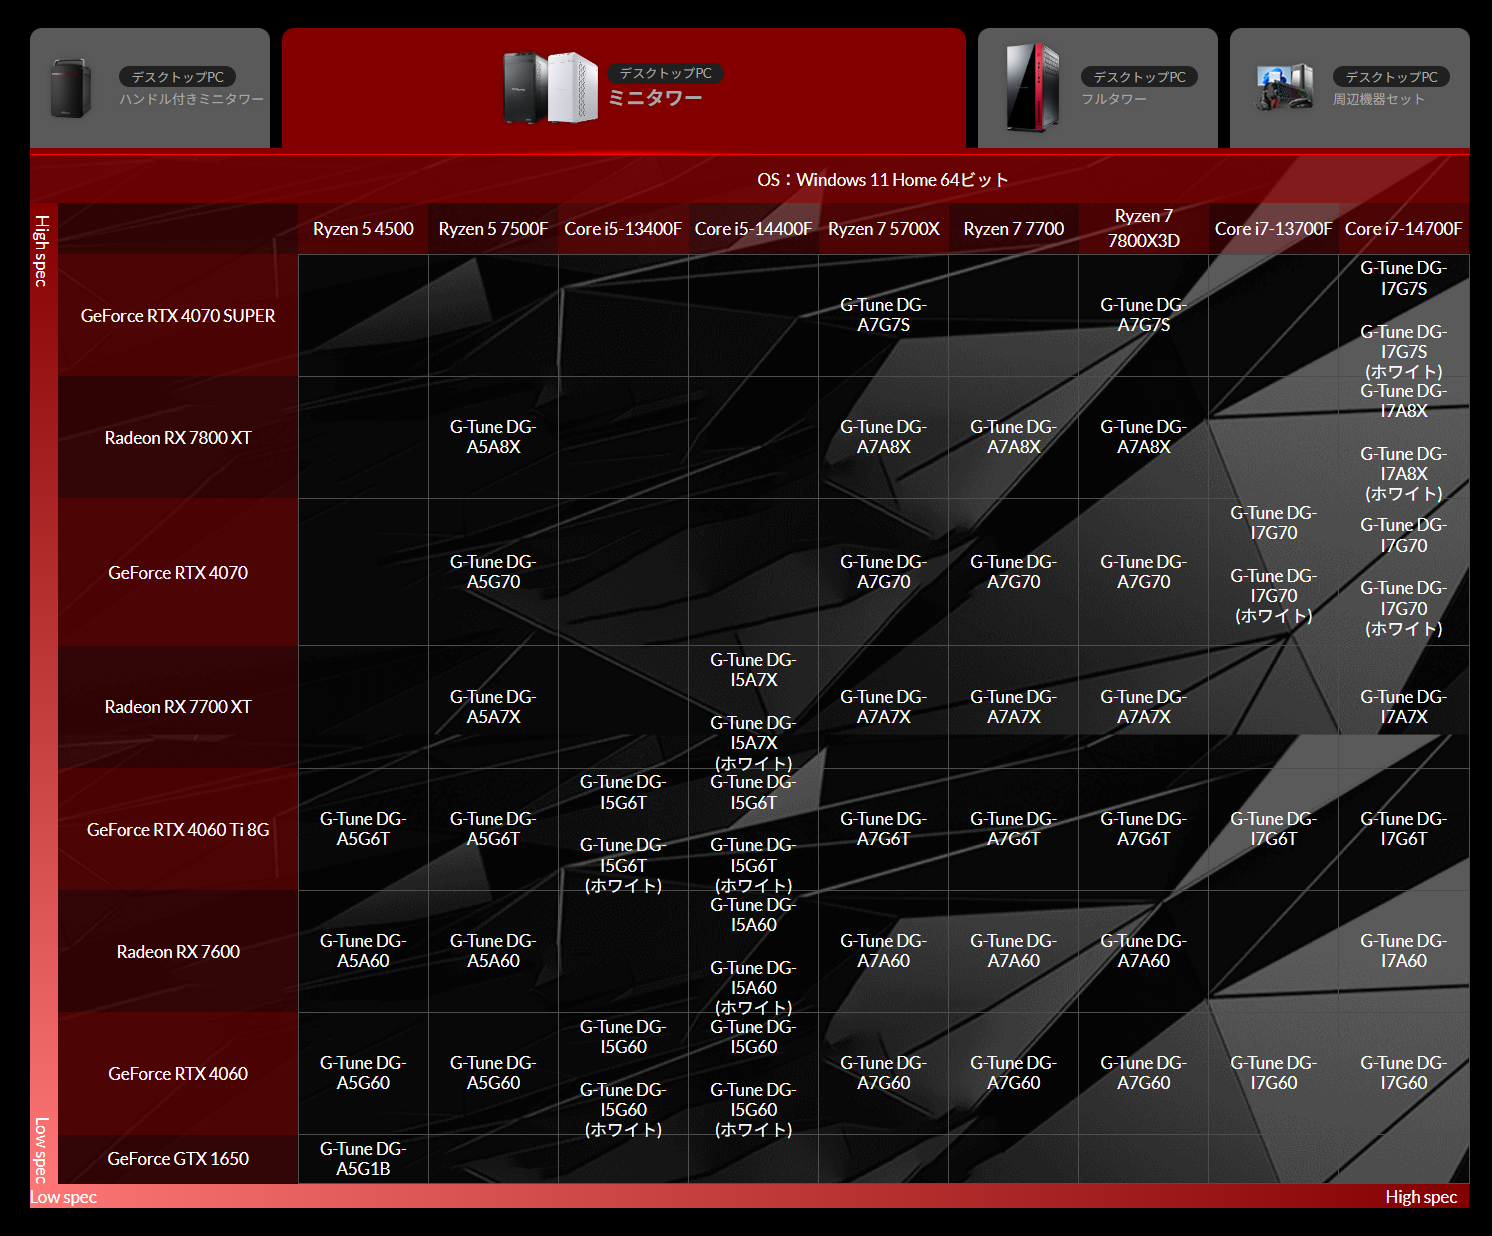Open G-Tune DG-I5G6T under Core i5-14400F

point(754,792)
